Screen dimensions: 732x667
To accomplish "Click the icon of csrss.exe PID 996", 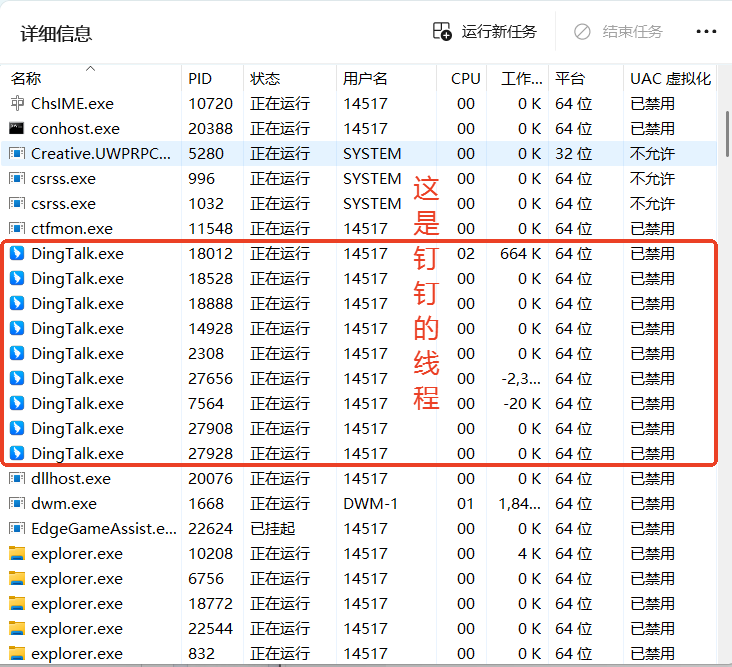I will pyautogui.click(x=17, y=178).
